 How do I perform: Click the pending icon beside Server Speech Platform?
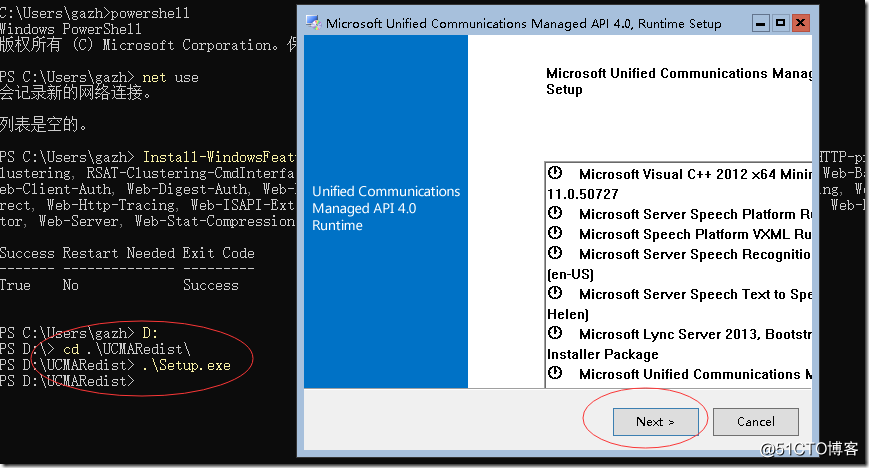point(555,213)
